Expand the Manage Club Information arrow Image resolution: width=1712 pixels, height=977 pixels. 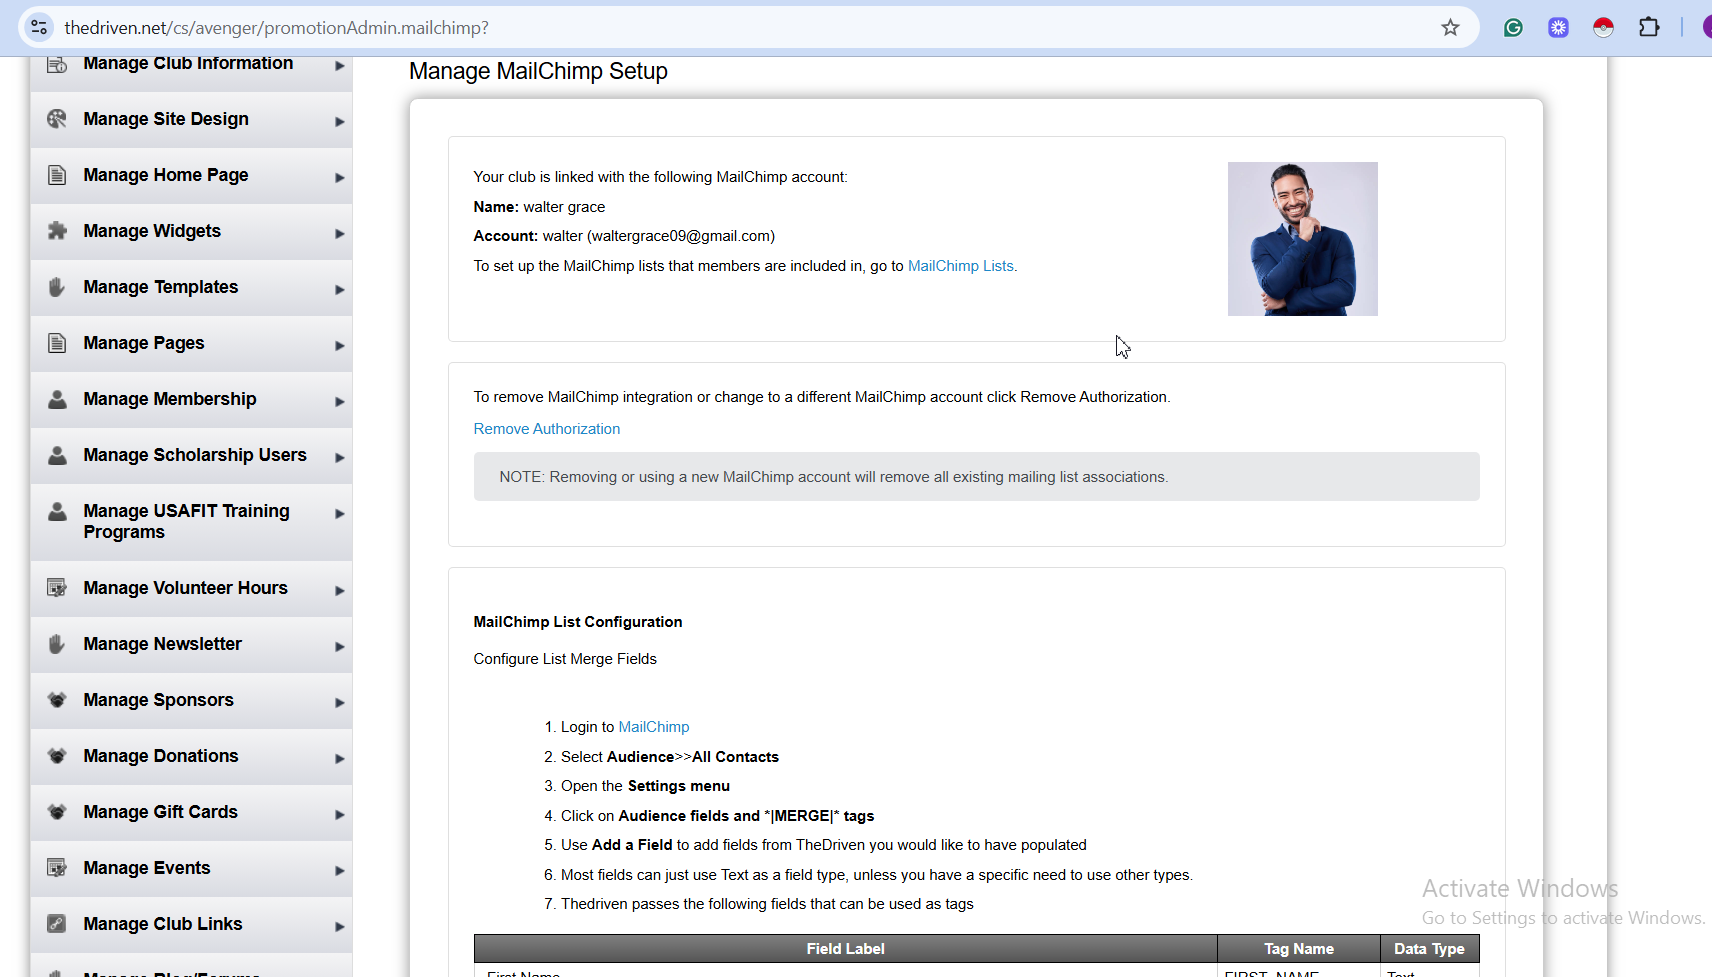(x=340, y=66)
